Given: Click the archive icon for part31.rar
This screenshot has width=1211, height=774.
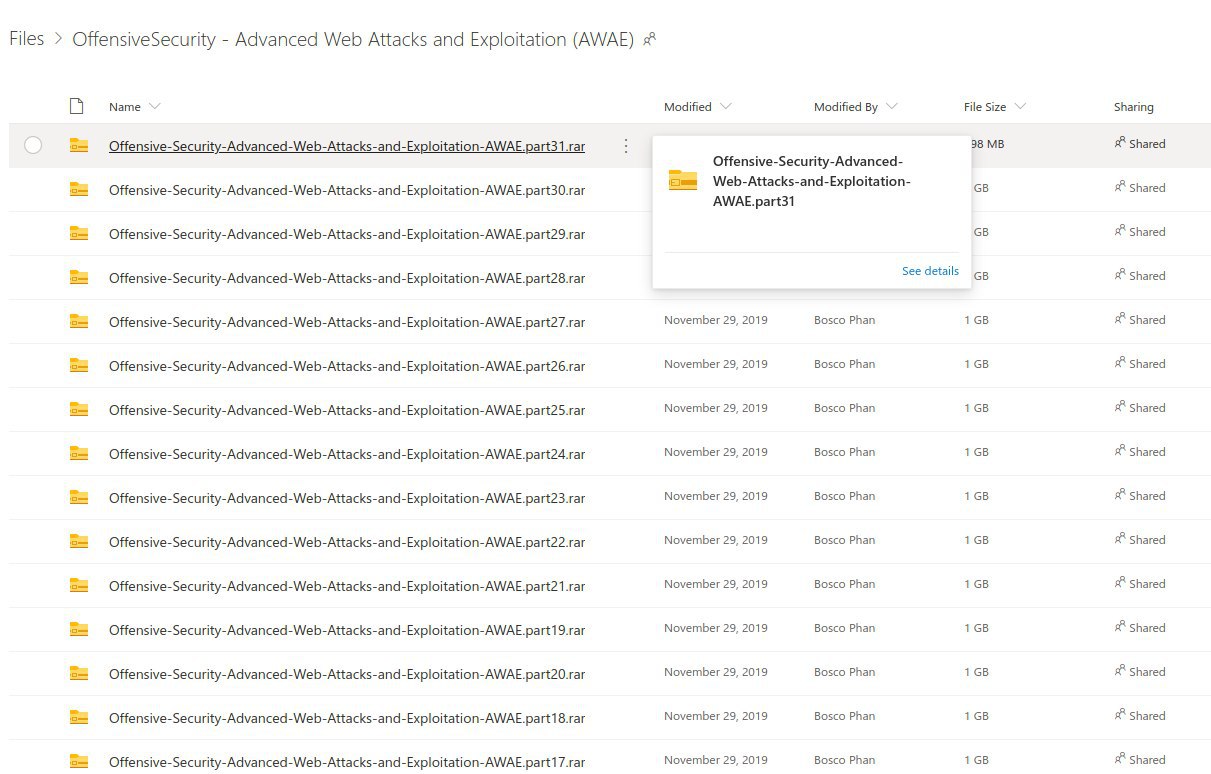Looking at the screenshot, I should point(79,145).
